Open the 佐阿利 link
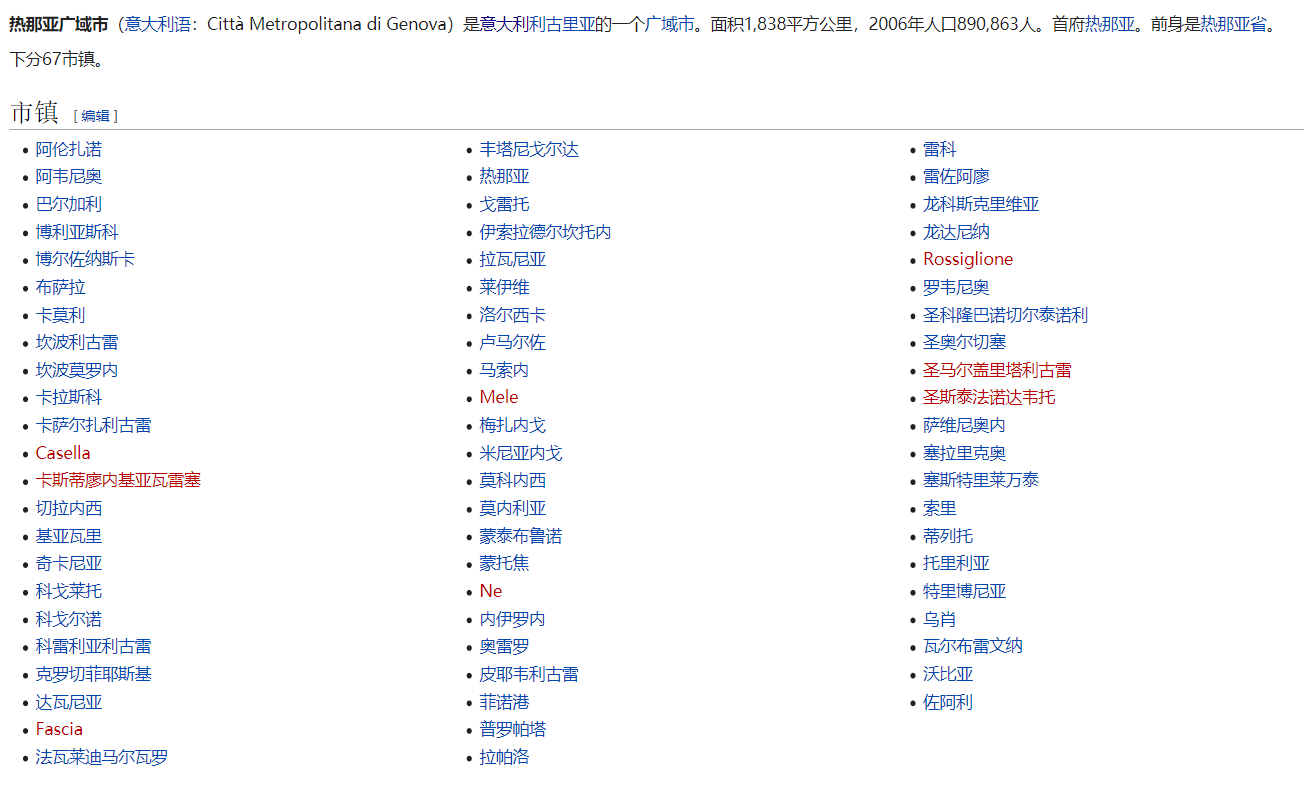Viewport: 1304px width, 788px height. [x=948, y=703]
